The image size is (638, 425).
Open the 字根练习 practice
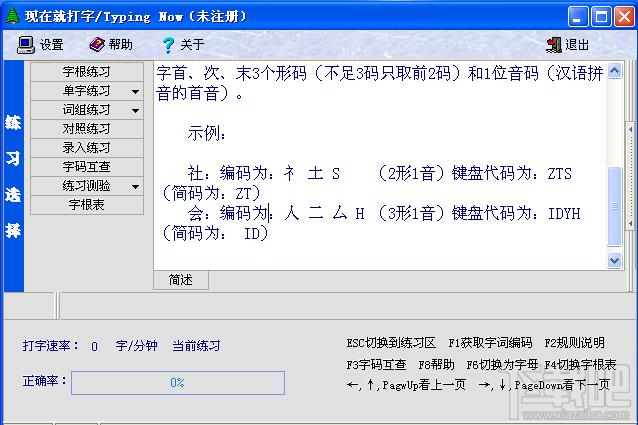87,72
